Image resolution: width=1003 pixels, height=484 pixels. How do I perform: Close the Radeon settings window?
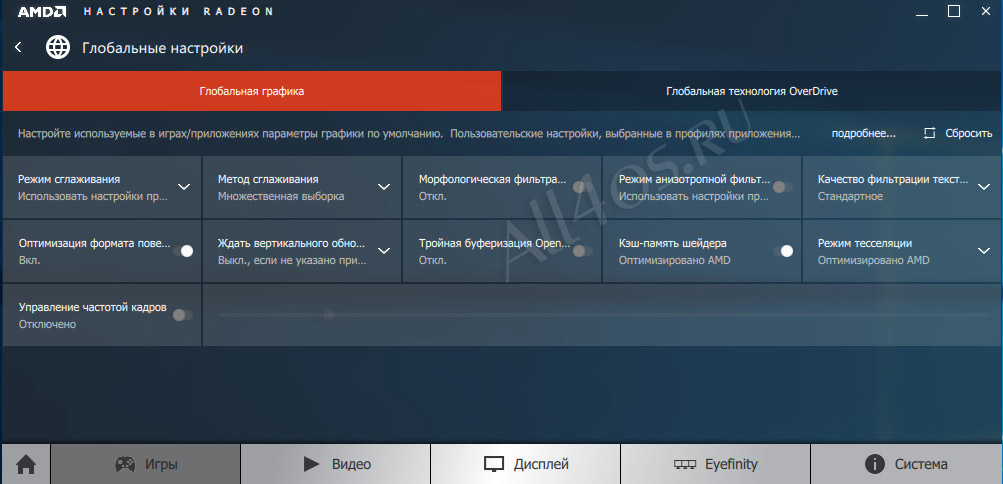(984, 11)
